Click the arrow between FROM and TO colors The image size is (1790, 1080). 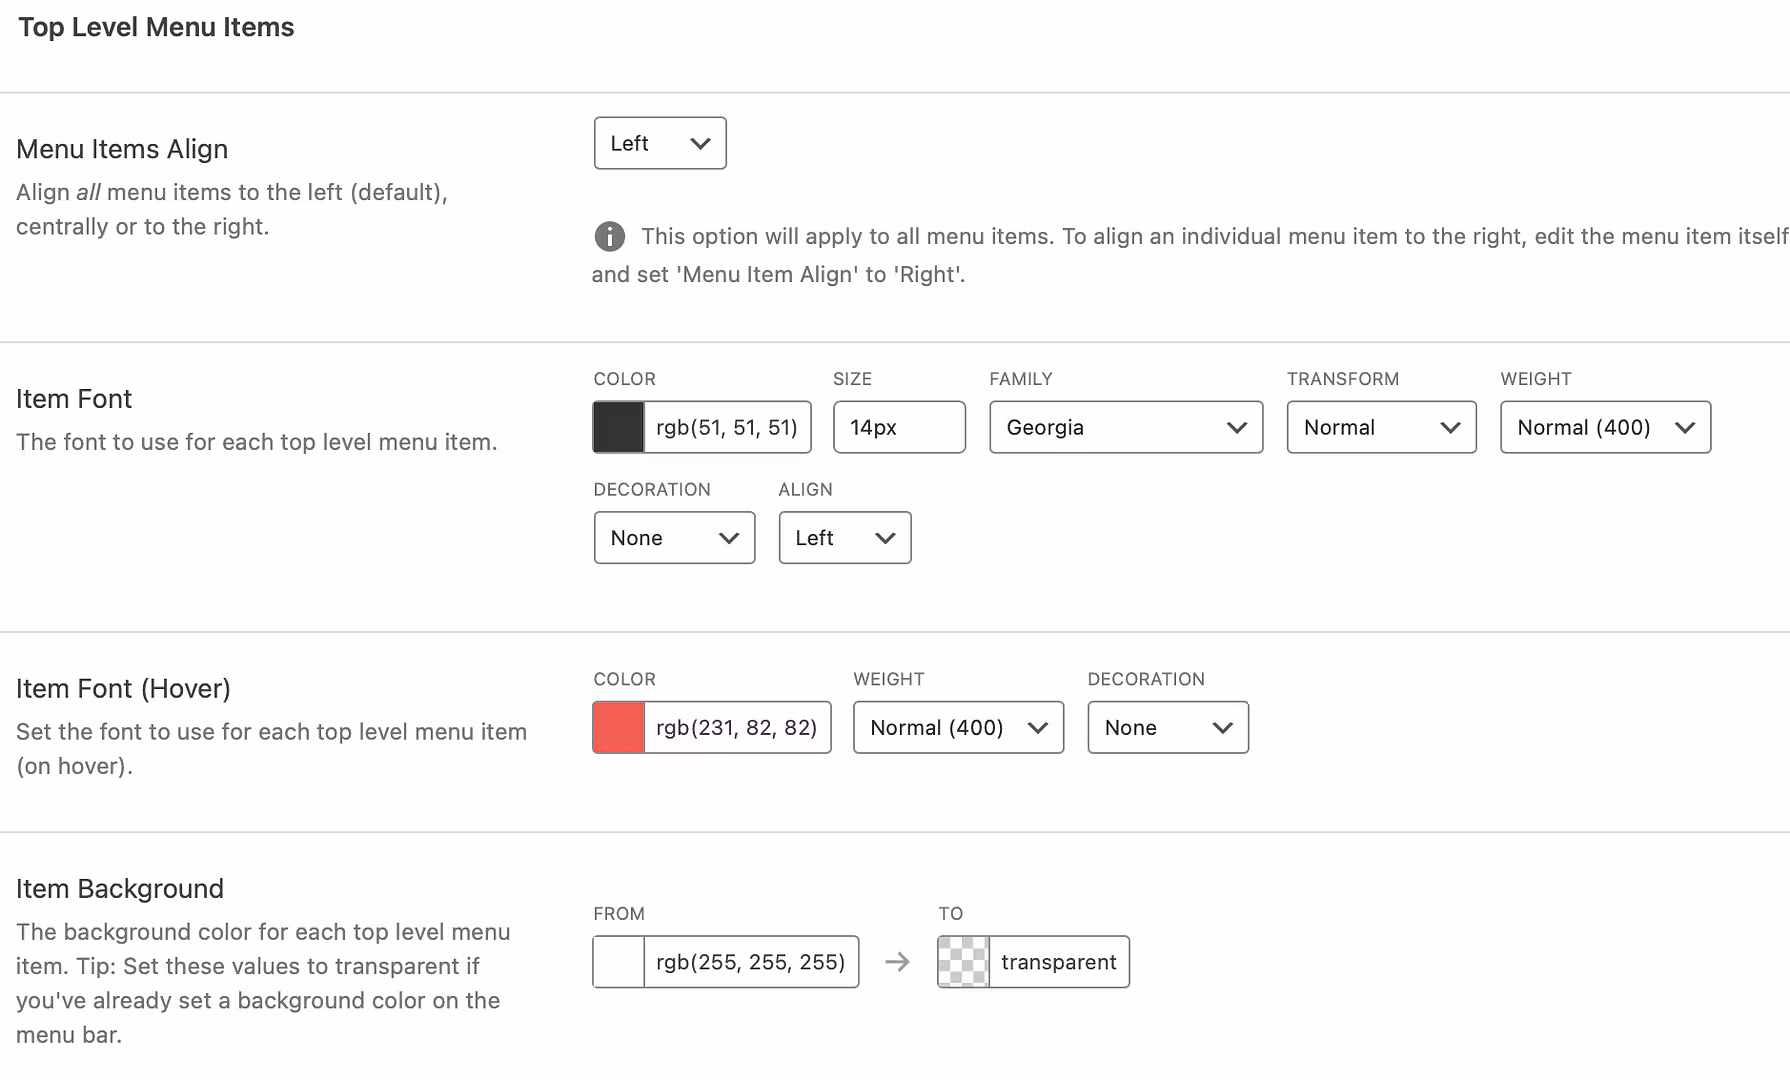[x=898, y=962]
